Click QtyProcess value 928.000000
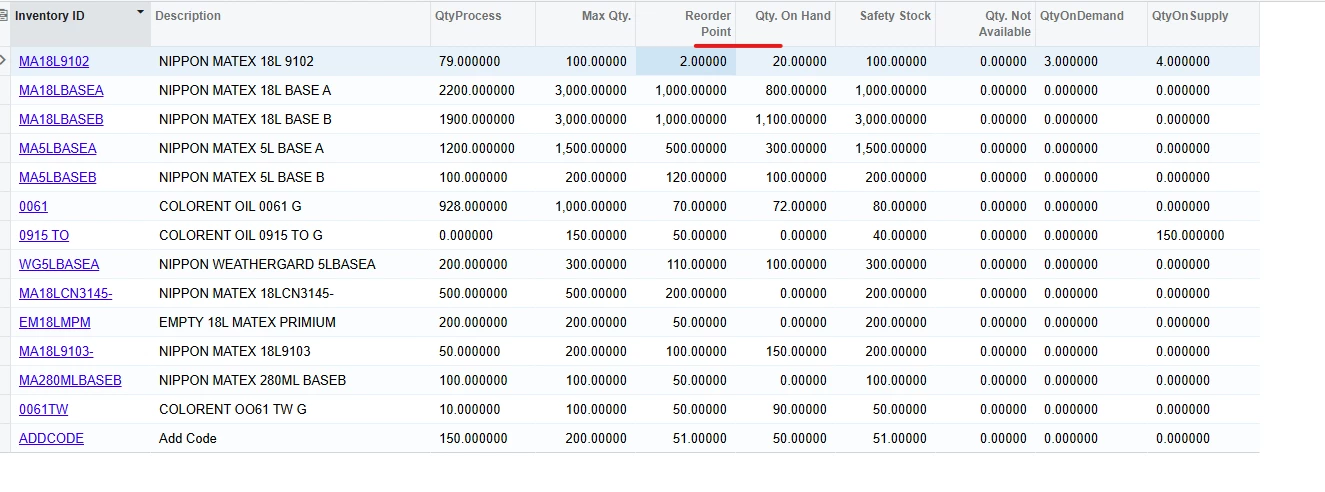Viewport: 1325px width, 492px height. point(473,206)
